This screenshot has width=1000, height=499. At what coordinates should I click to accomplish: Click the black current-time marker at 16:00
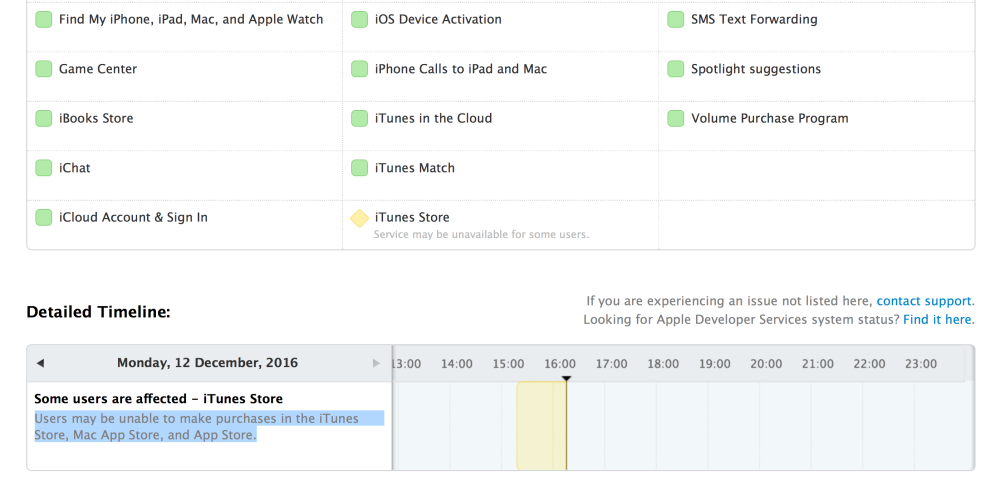[x=566, y=378]
